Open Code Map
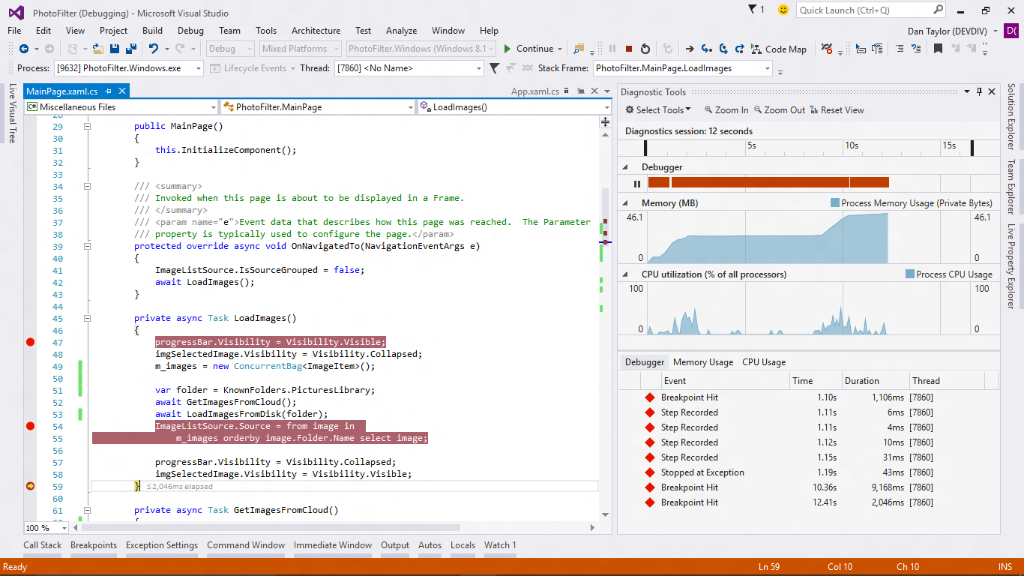The height and width of the screenshot is (576, 1024). [x=778, y=49]
